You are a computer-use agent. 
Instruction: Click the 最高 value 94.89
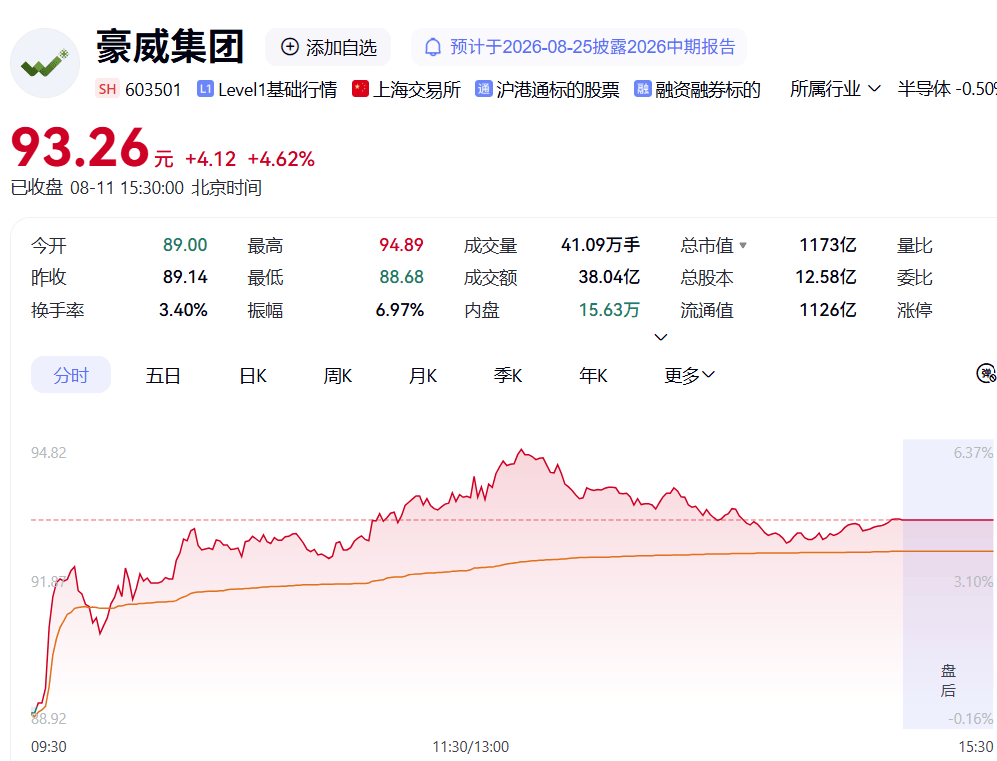pyautogui.click(x=401, y=245)
